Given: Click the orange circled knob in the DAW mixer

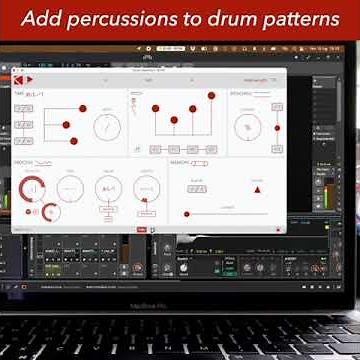Looking at the screenshot, I should [137, 267].
